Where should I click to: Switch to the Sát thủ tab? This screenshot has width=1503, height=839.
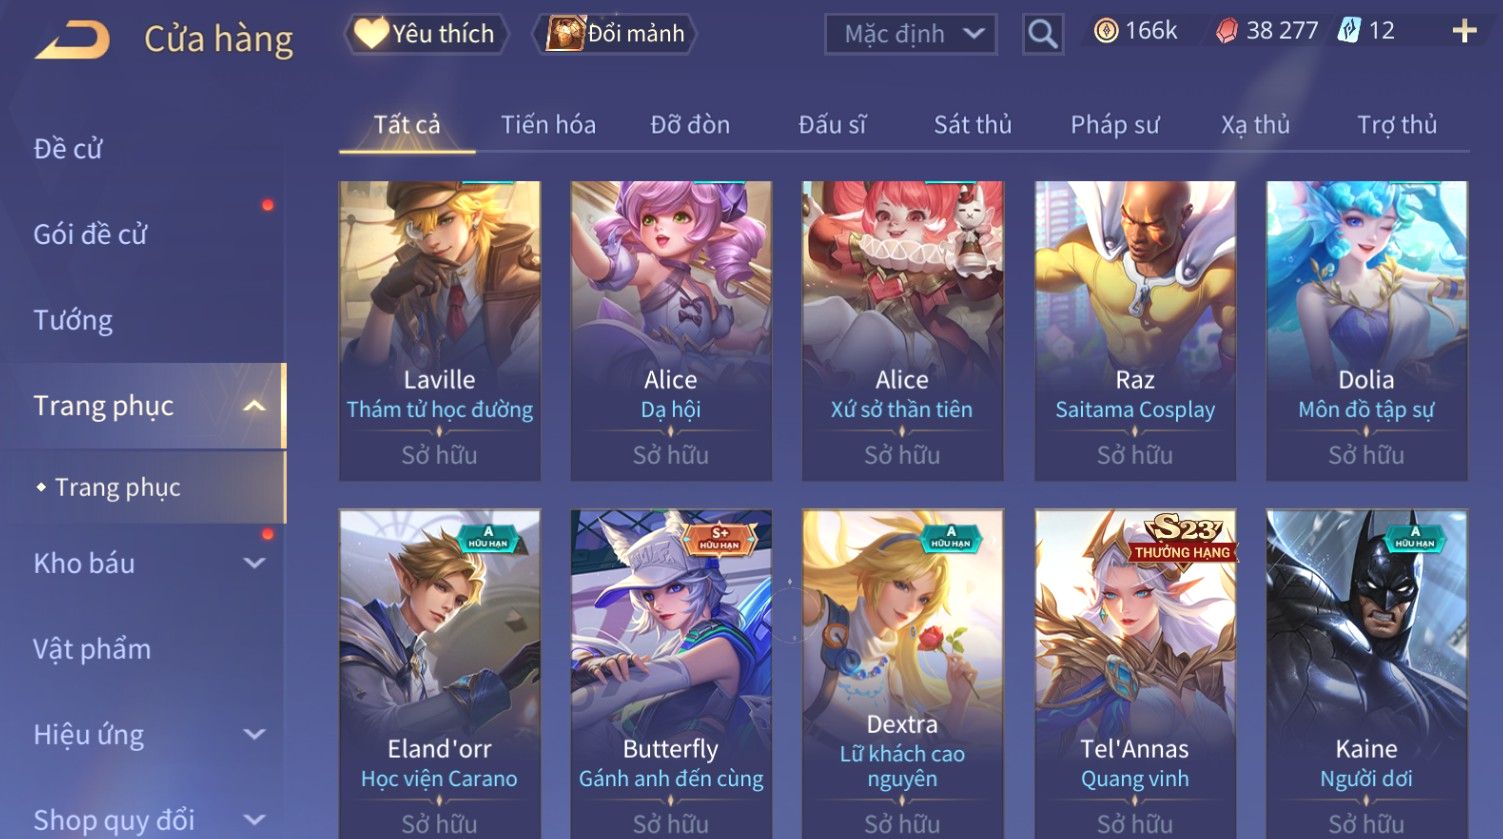coord(972,125)
